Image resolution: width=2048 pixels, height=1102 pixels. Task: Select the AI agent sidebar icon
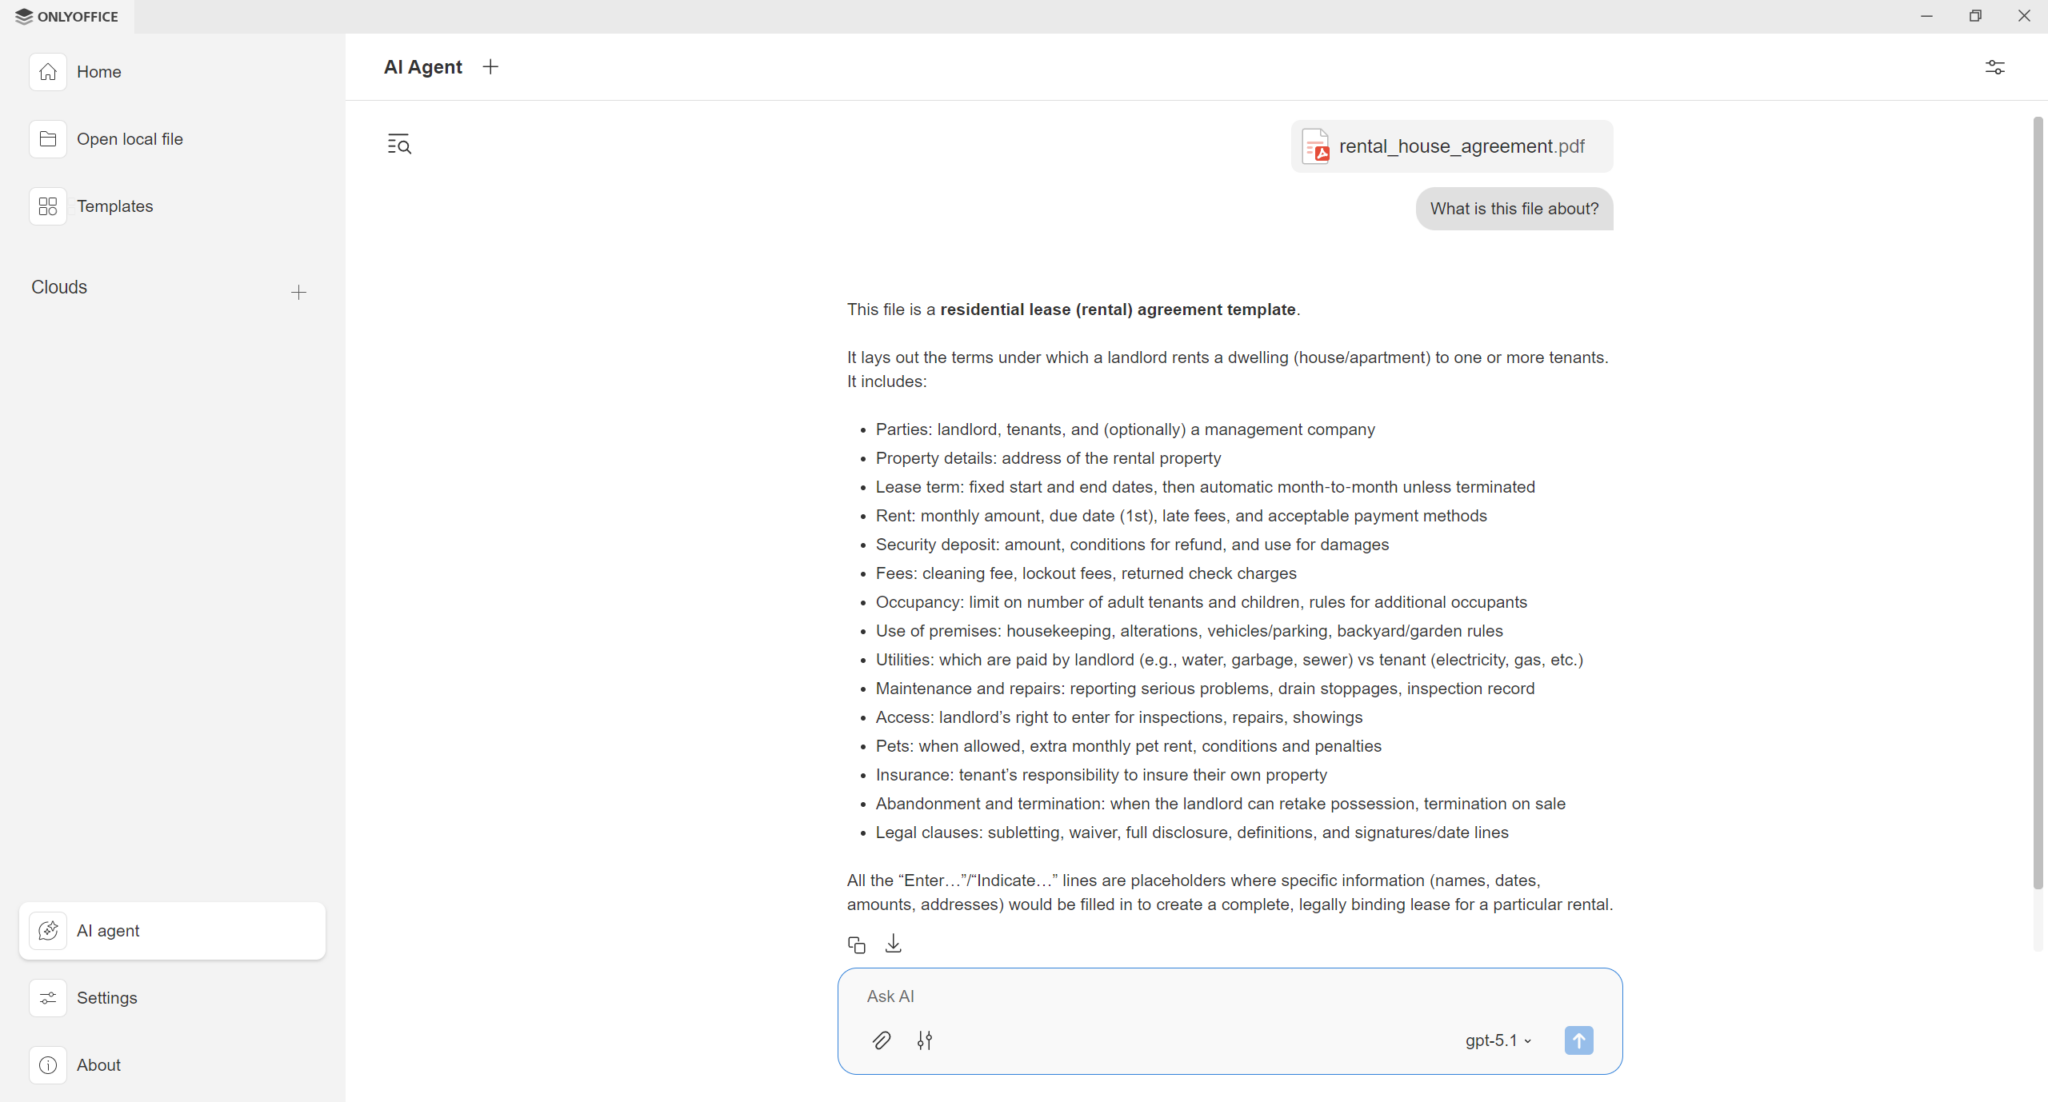48,930
